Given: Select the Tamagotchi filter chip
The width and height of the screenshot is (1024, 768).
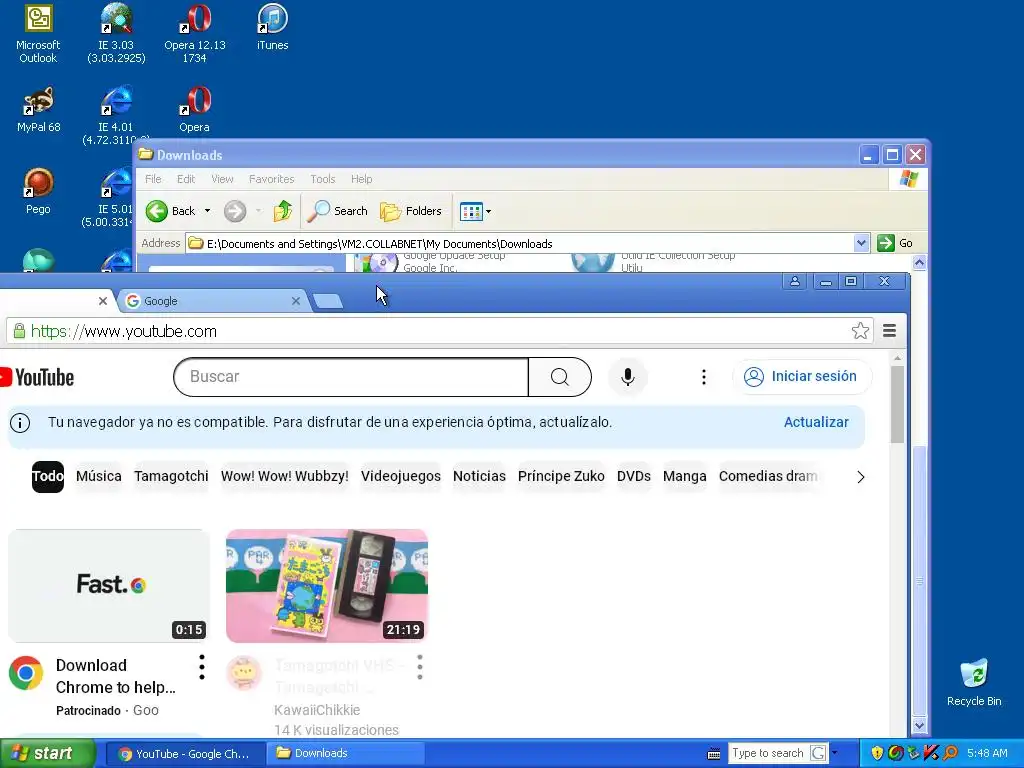Looking at the screenshot, I should tap(171, 476).
